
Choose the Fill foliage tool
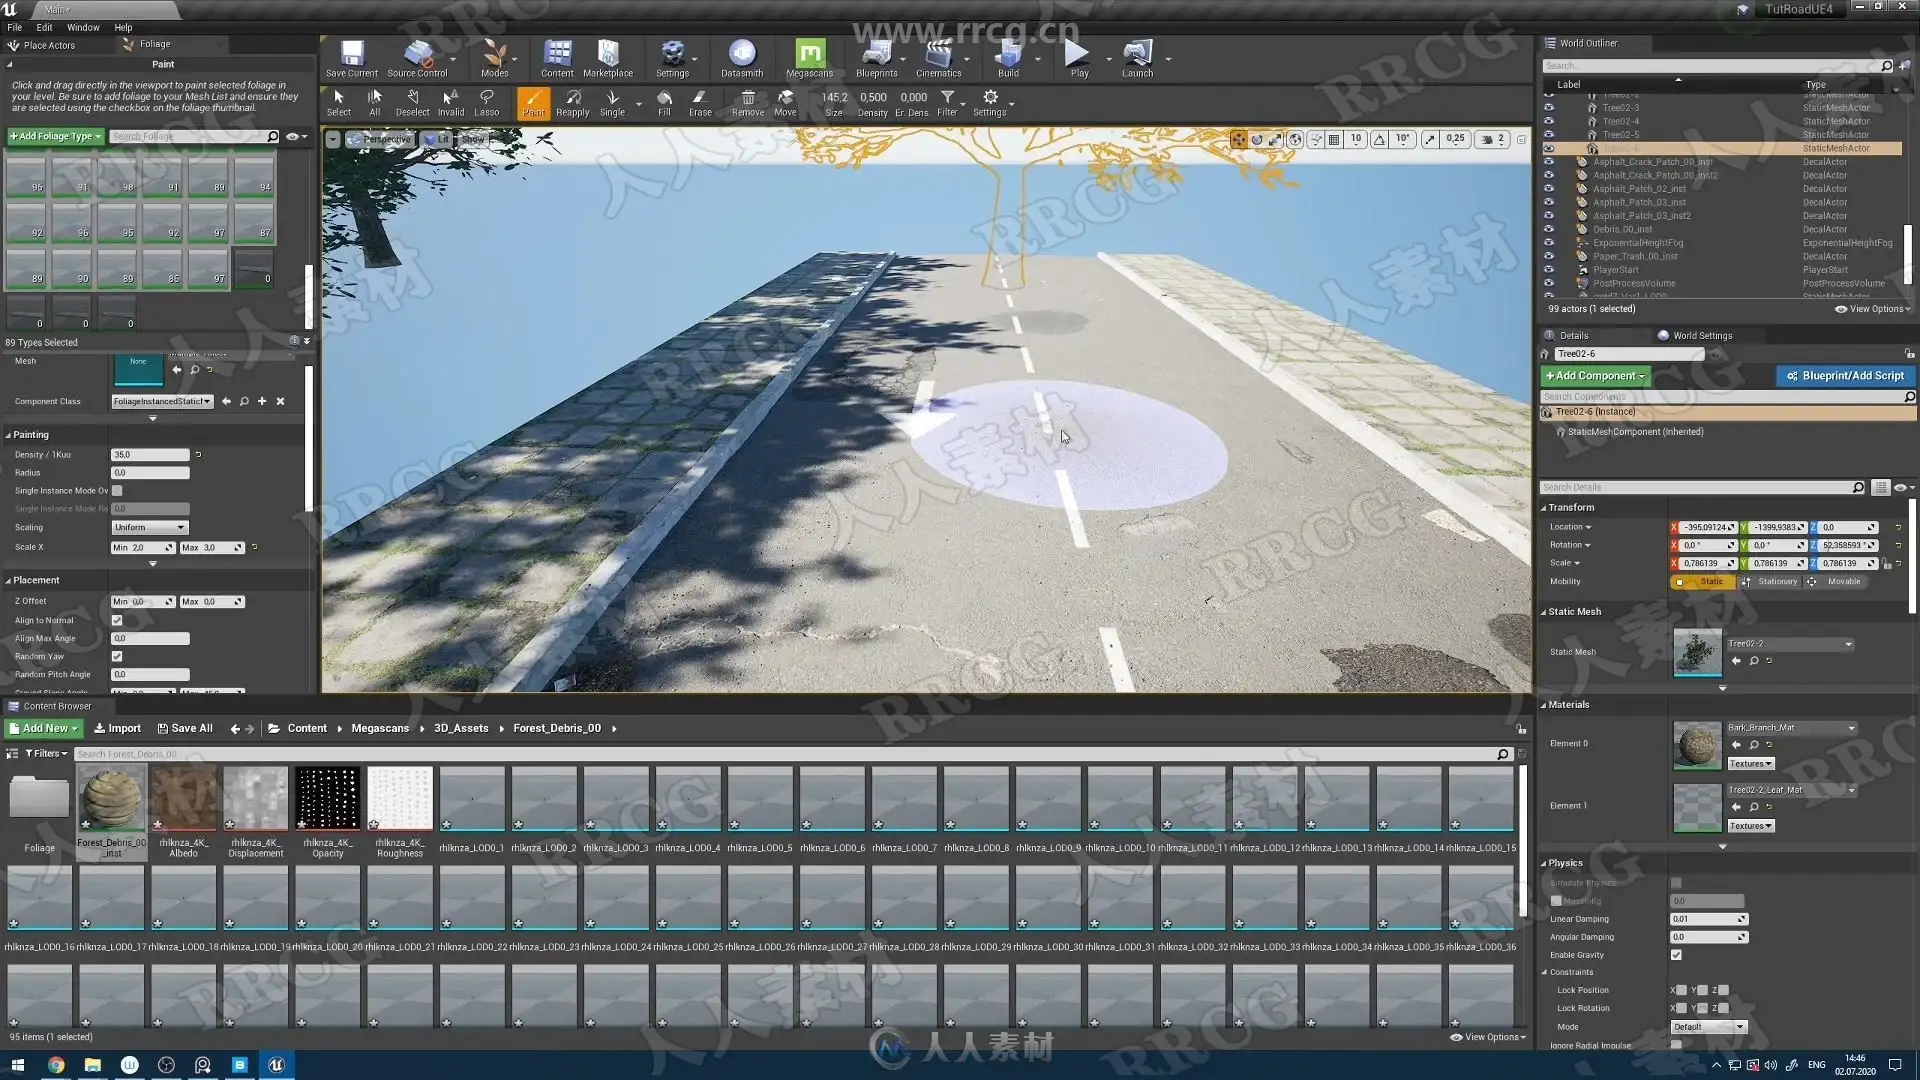click(664, 102)
